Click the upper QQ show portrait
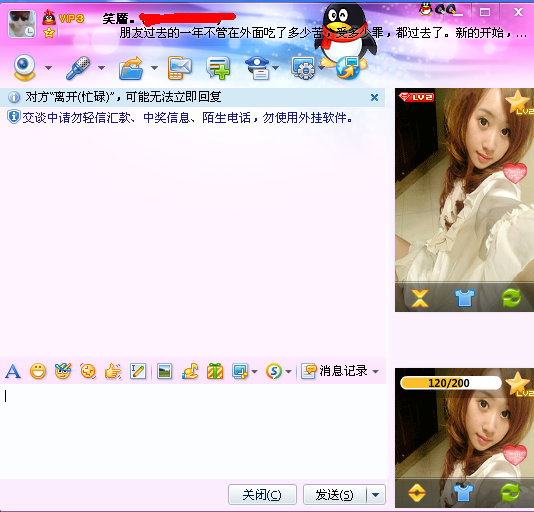534x512 pixels. pyautogui.click(x=465, y=200)
